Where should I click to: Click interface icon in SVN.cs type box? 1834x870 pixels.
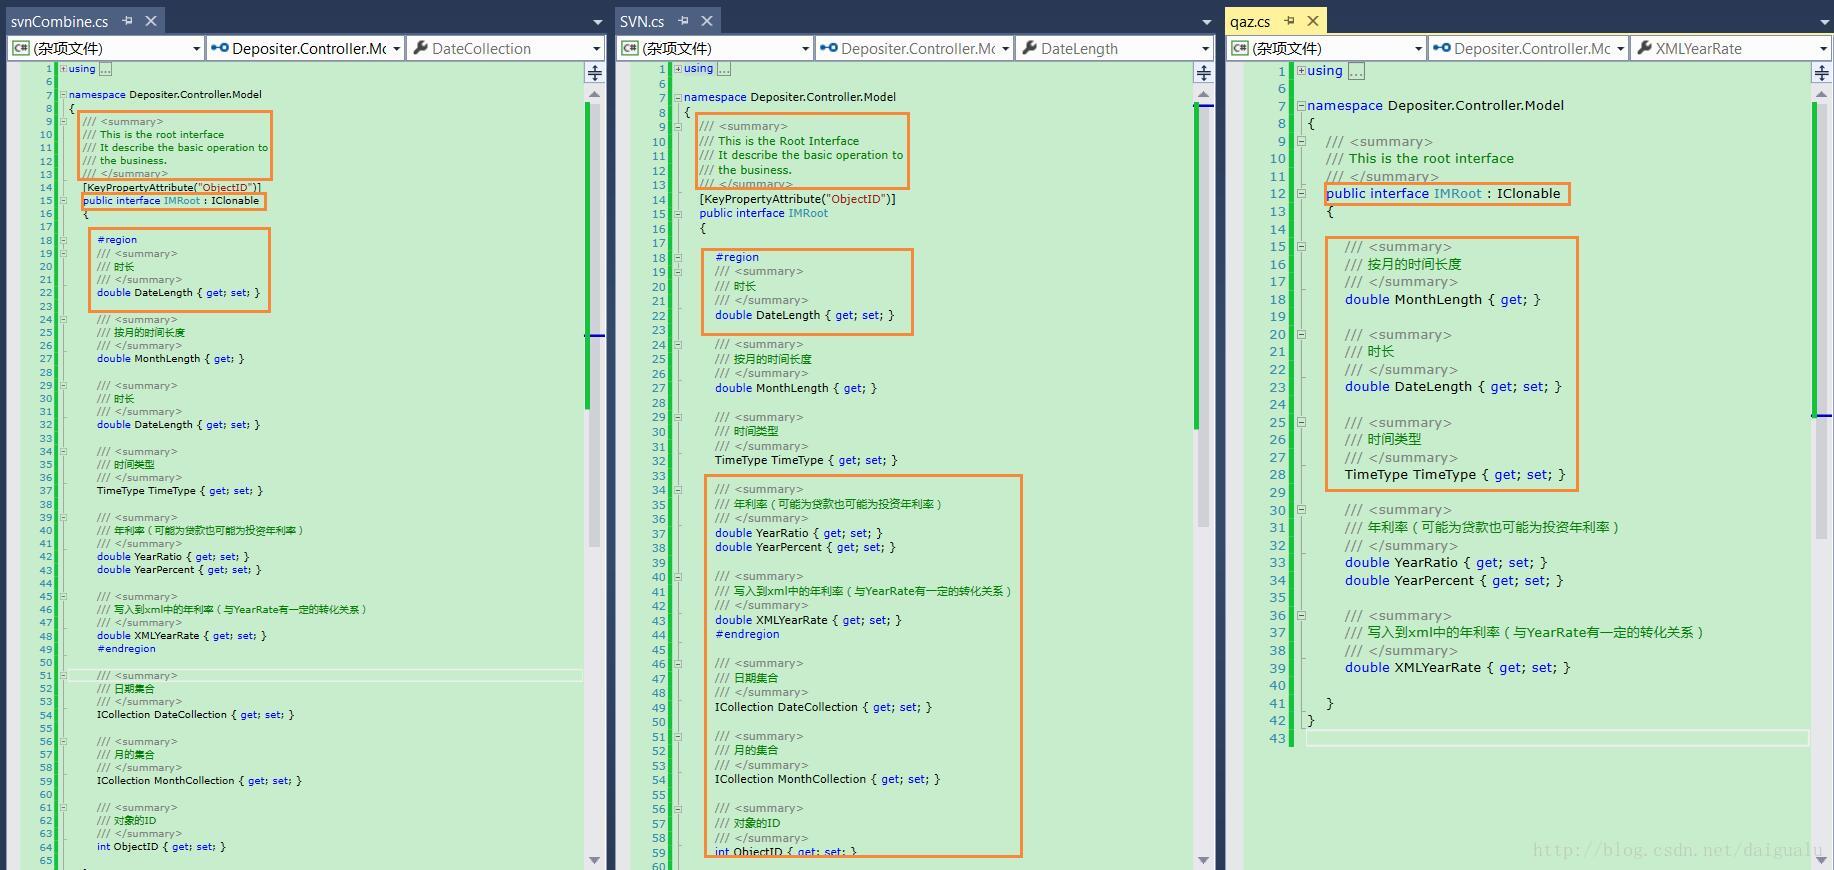coord(829,48)
